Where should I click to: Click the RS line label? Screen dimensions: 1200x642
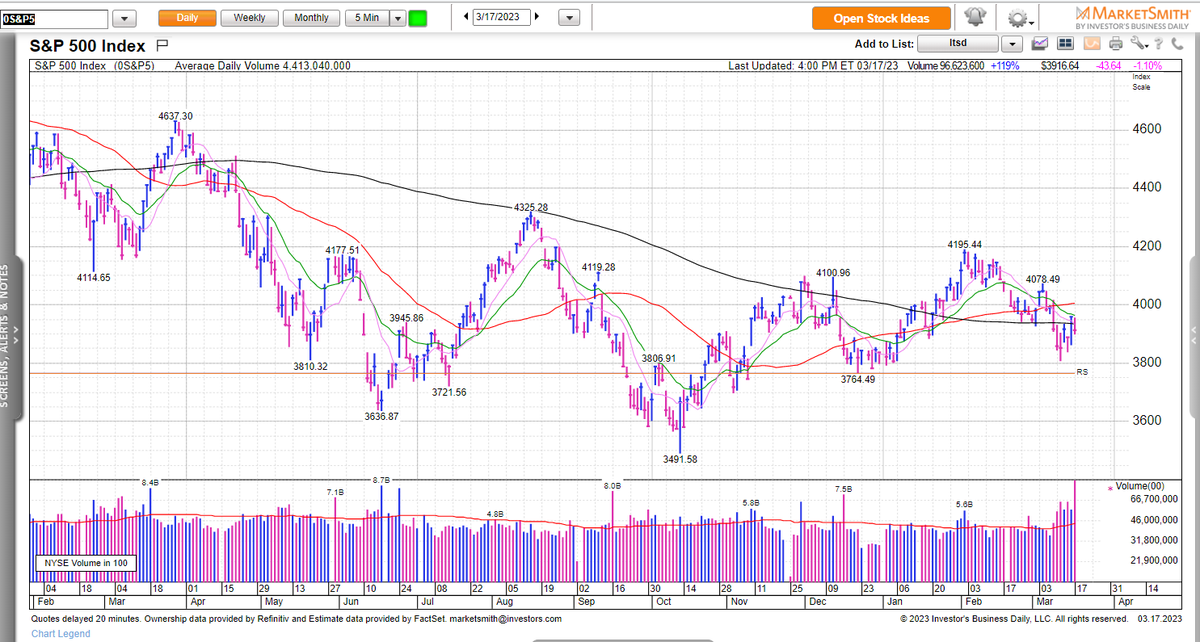pos(1081,372)
